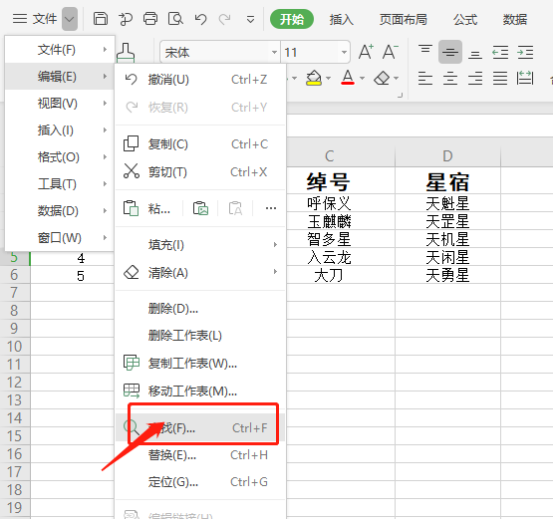The width and height of the screenshot is (554, 520).
Task: Select 撤消(U) in the edit menu
Action: (200, 79)
